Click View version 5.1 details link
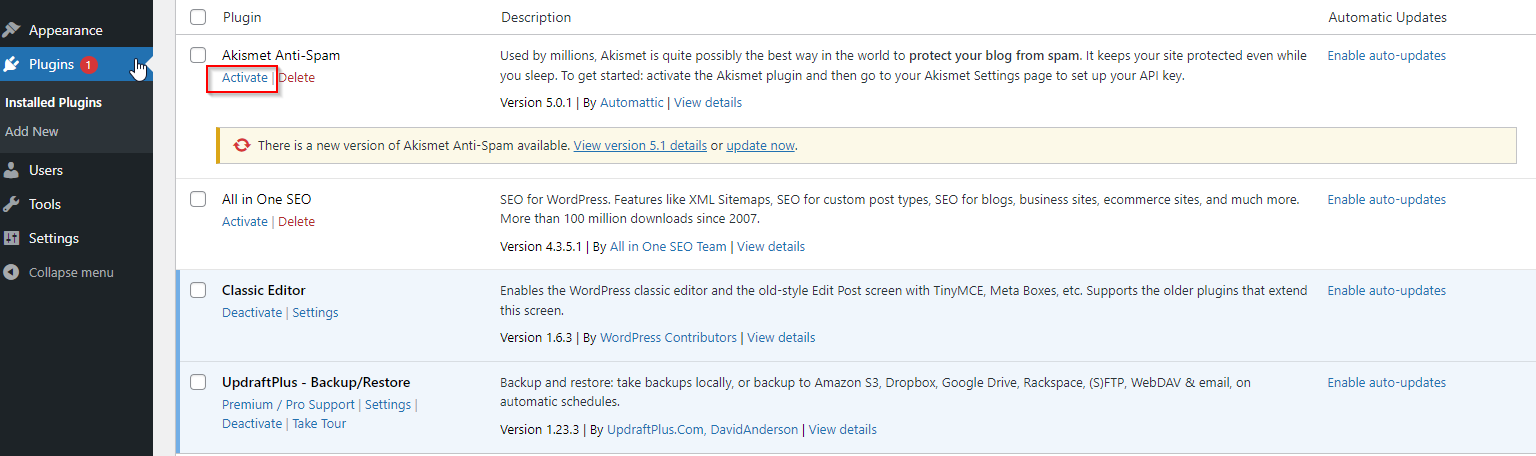Image resolution: width=1536 pixels, height=456 pixels. click(640, 145)
